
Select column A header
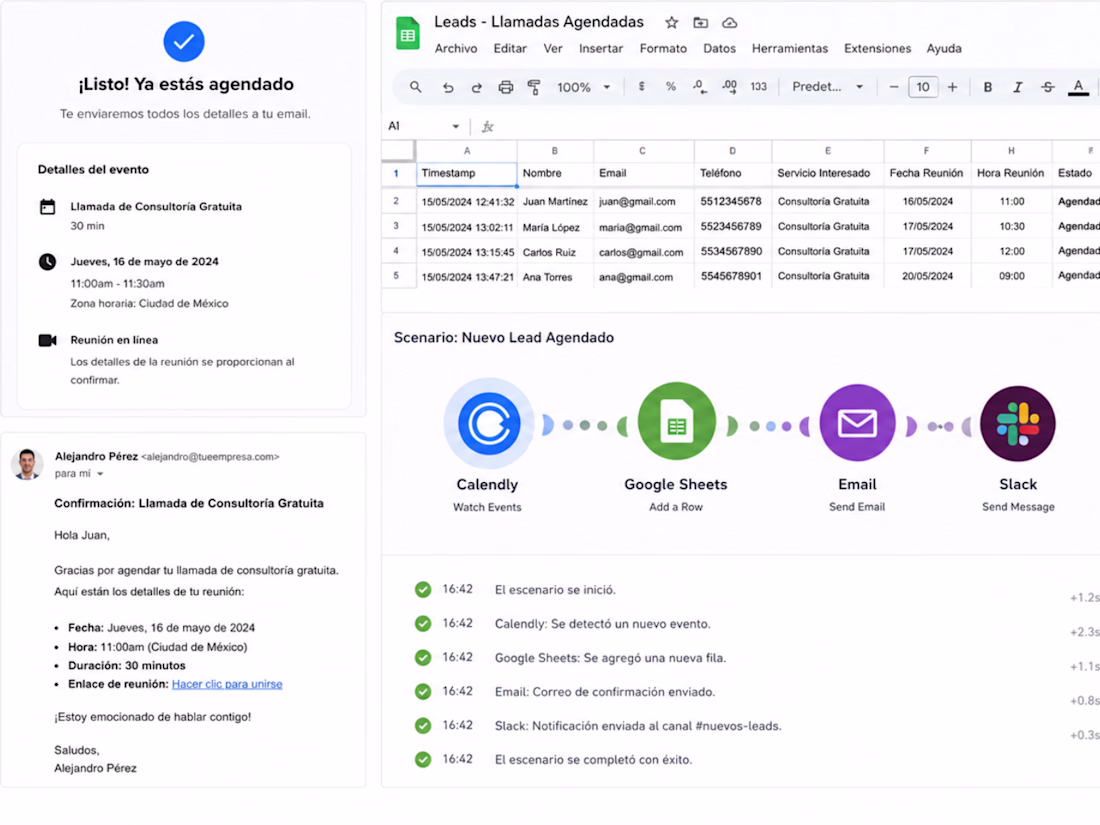tap(467, 151)
